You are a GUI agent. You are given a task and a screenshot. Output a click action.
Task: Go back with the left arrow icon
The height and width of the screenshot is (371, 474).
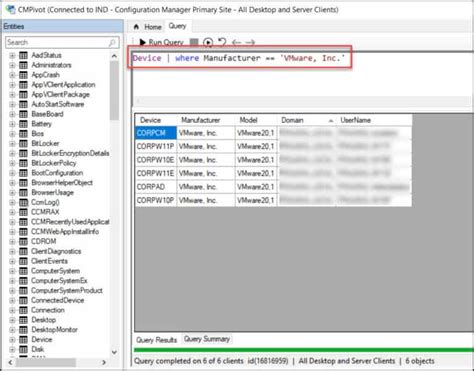236,42
